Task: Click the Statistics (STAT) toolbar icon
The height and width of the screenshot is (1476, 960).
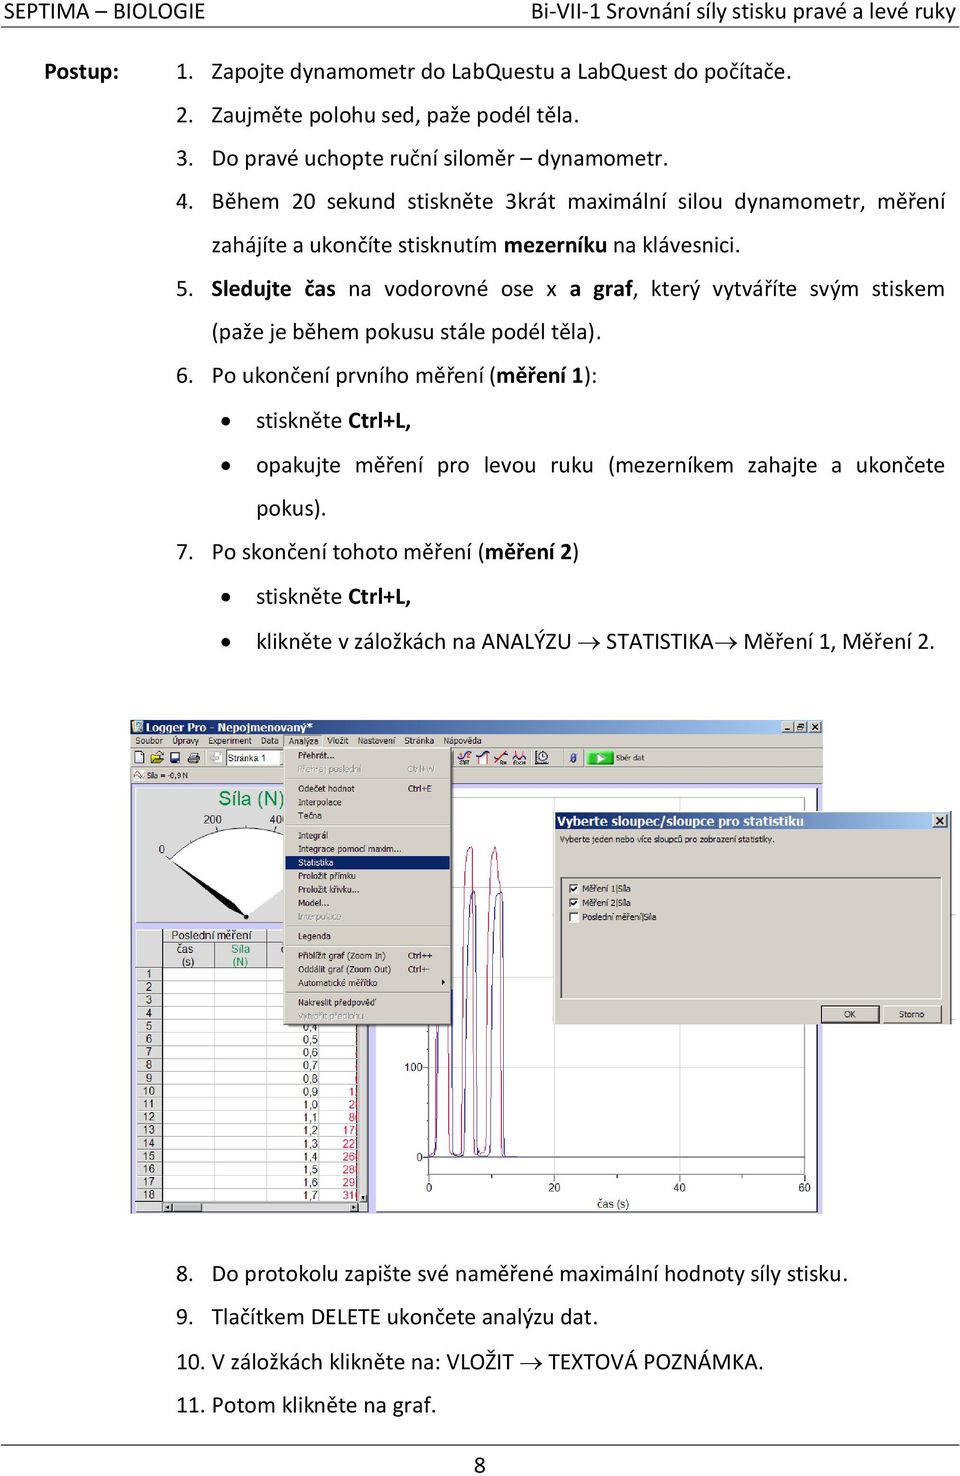Action: coord(465,758)
